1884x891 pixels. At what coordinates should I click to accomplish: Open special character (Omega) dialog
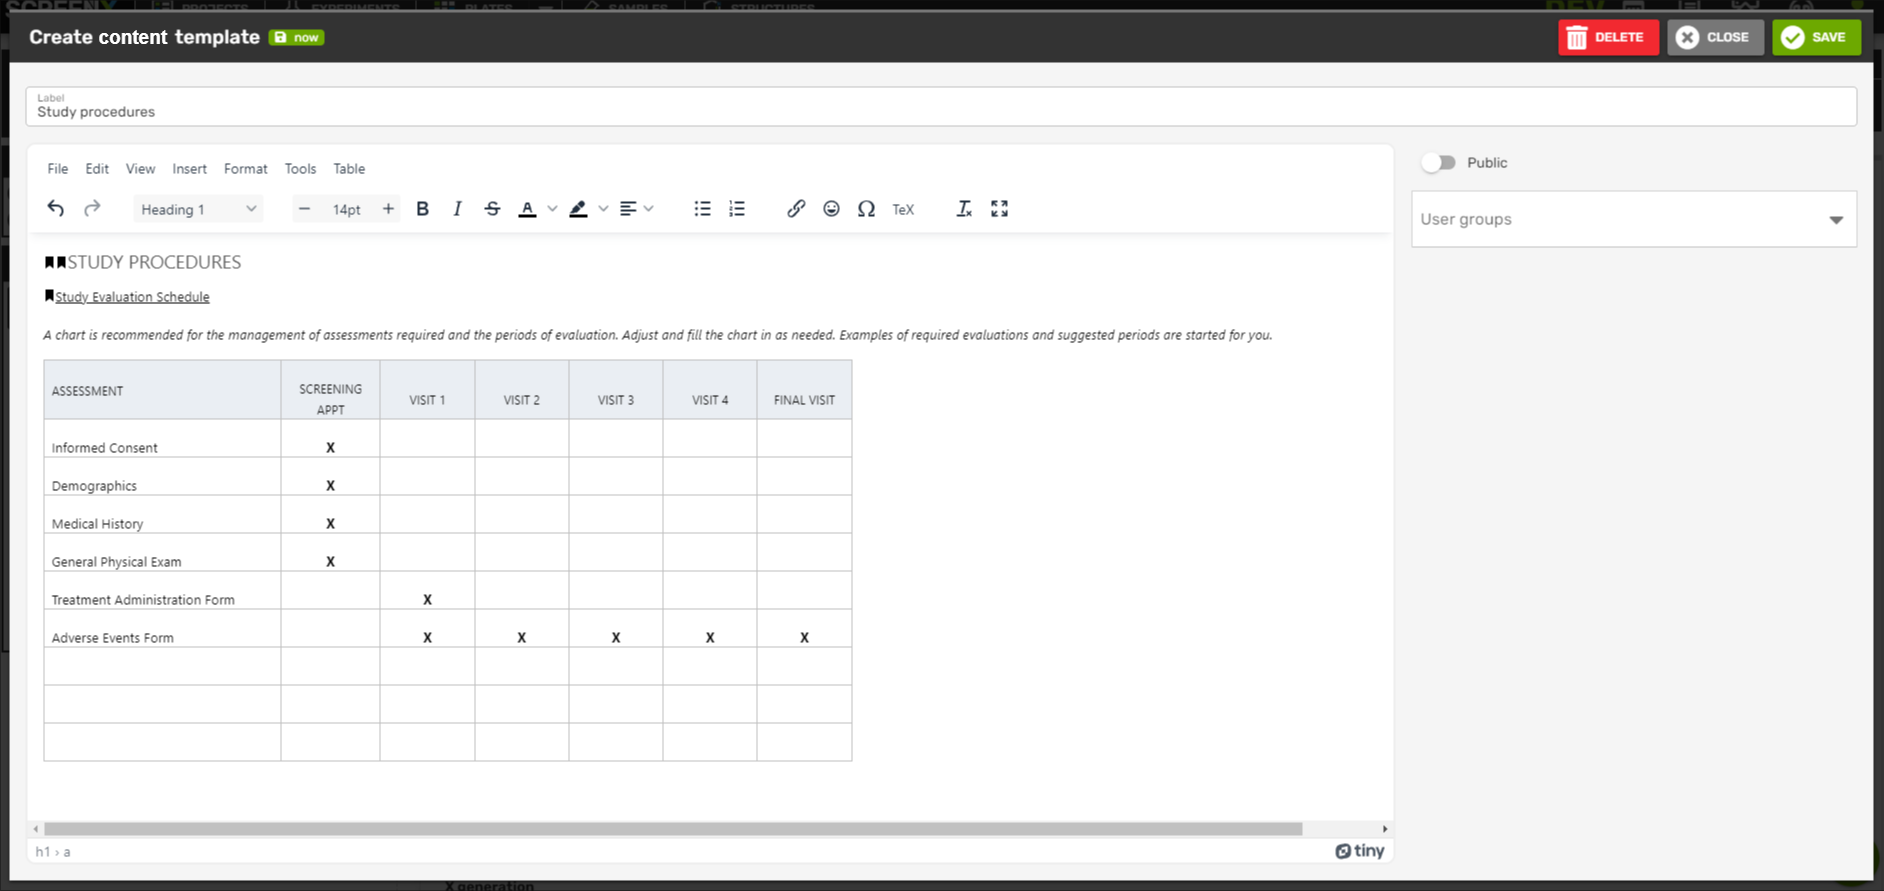coord(866,209)
